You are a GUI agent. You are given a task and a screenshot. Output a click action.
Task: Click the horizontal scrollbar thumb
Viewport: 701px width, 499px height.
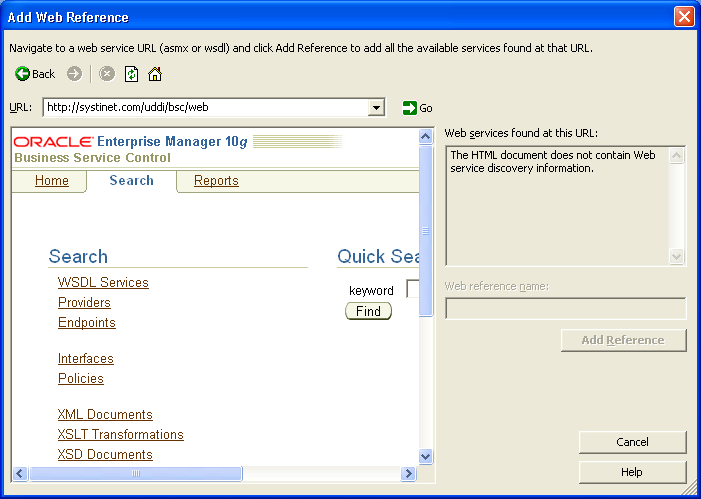click(136, 474)
